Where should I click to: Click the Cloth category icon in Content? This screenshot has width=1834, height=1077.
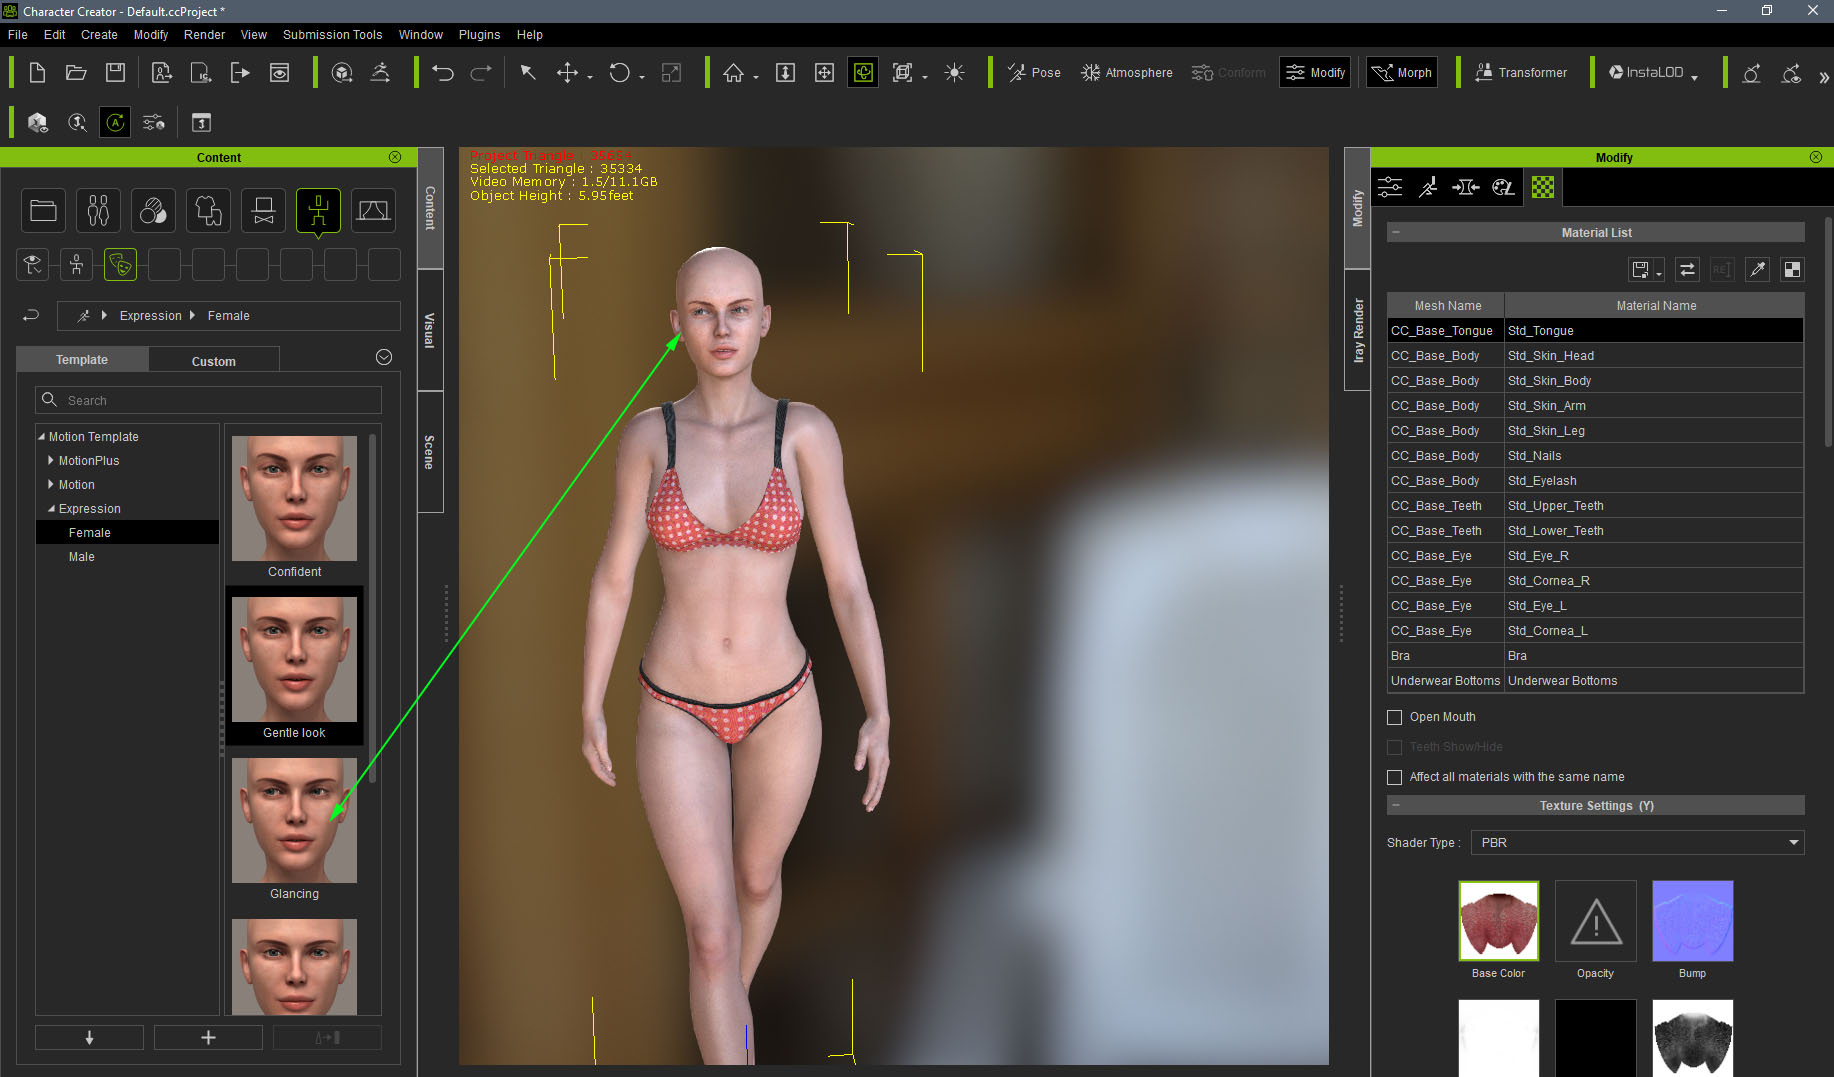pos(208,211)
